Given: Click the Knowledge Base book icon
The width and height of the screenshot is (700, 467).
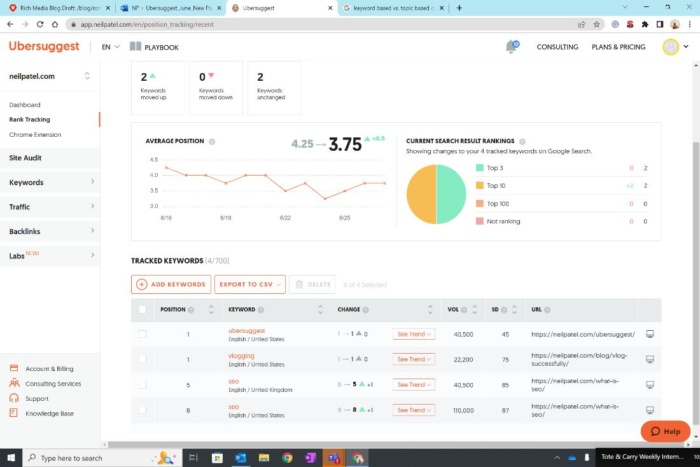Looking at the screenshot, I should click(13, 413).
